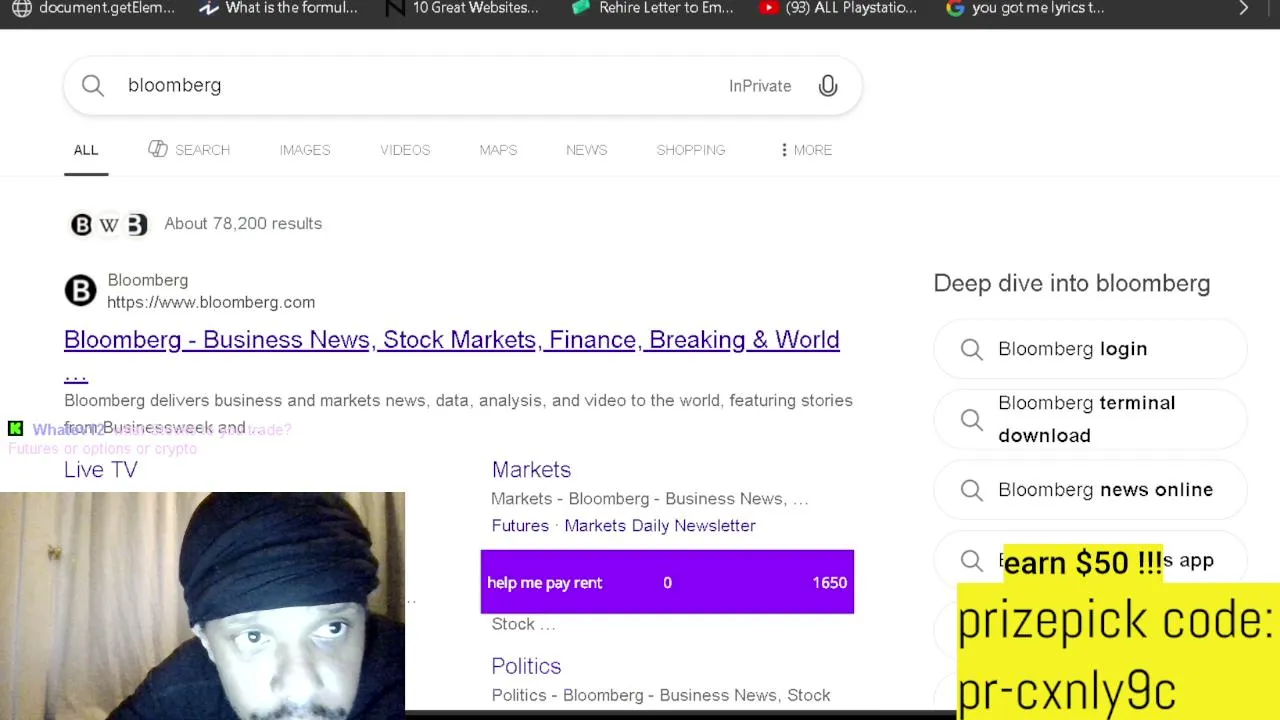Open the 'What is the formul...' bookmark

278,8
